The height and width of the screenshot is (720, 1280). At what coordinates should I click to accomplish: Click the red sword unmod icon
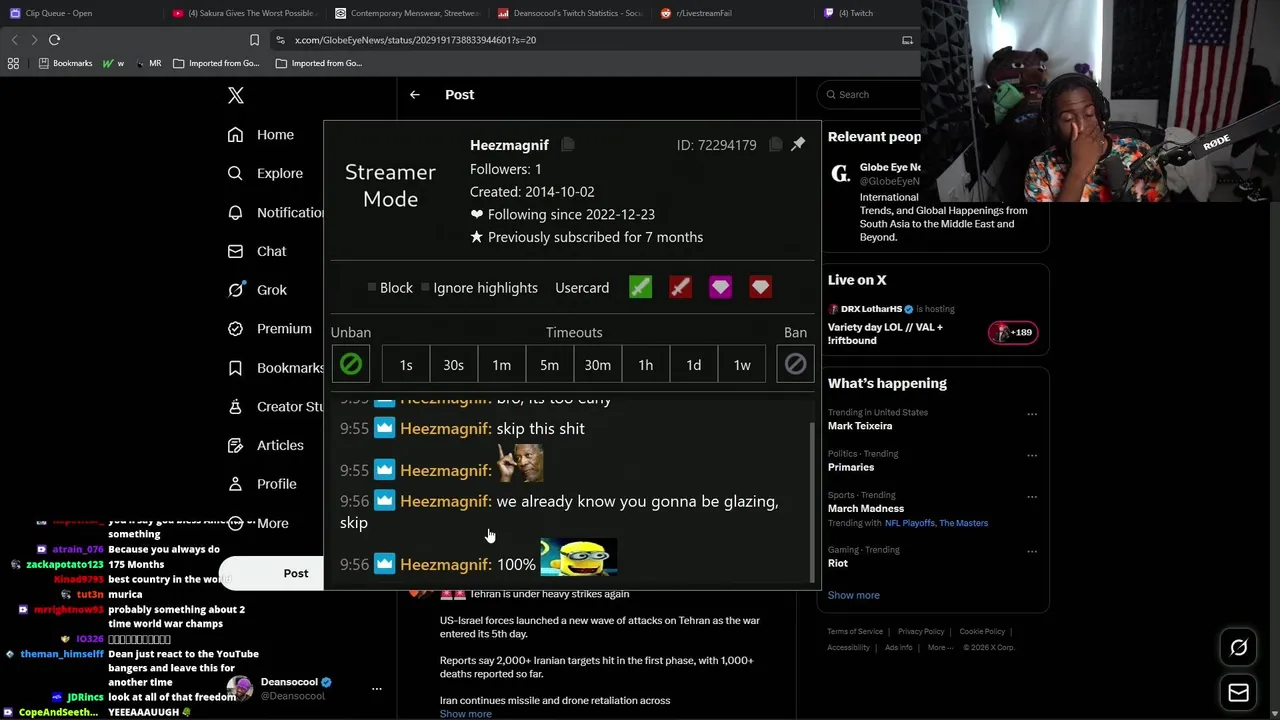click(680, 288)
